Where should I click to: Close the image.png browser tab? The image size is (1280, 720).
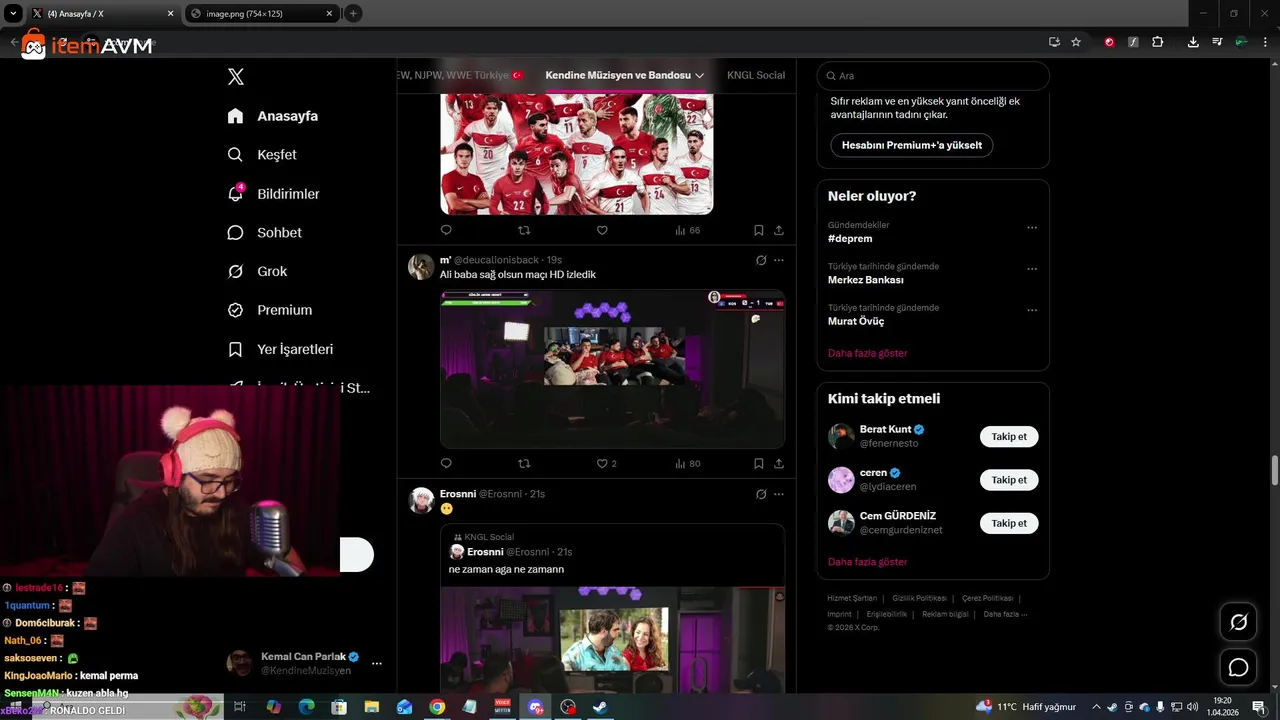(x=329, y=14)
